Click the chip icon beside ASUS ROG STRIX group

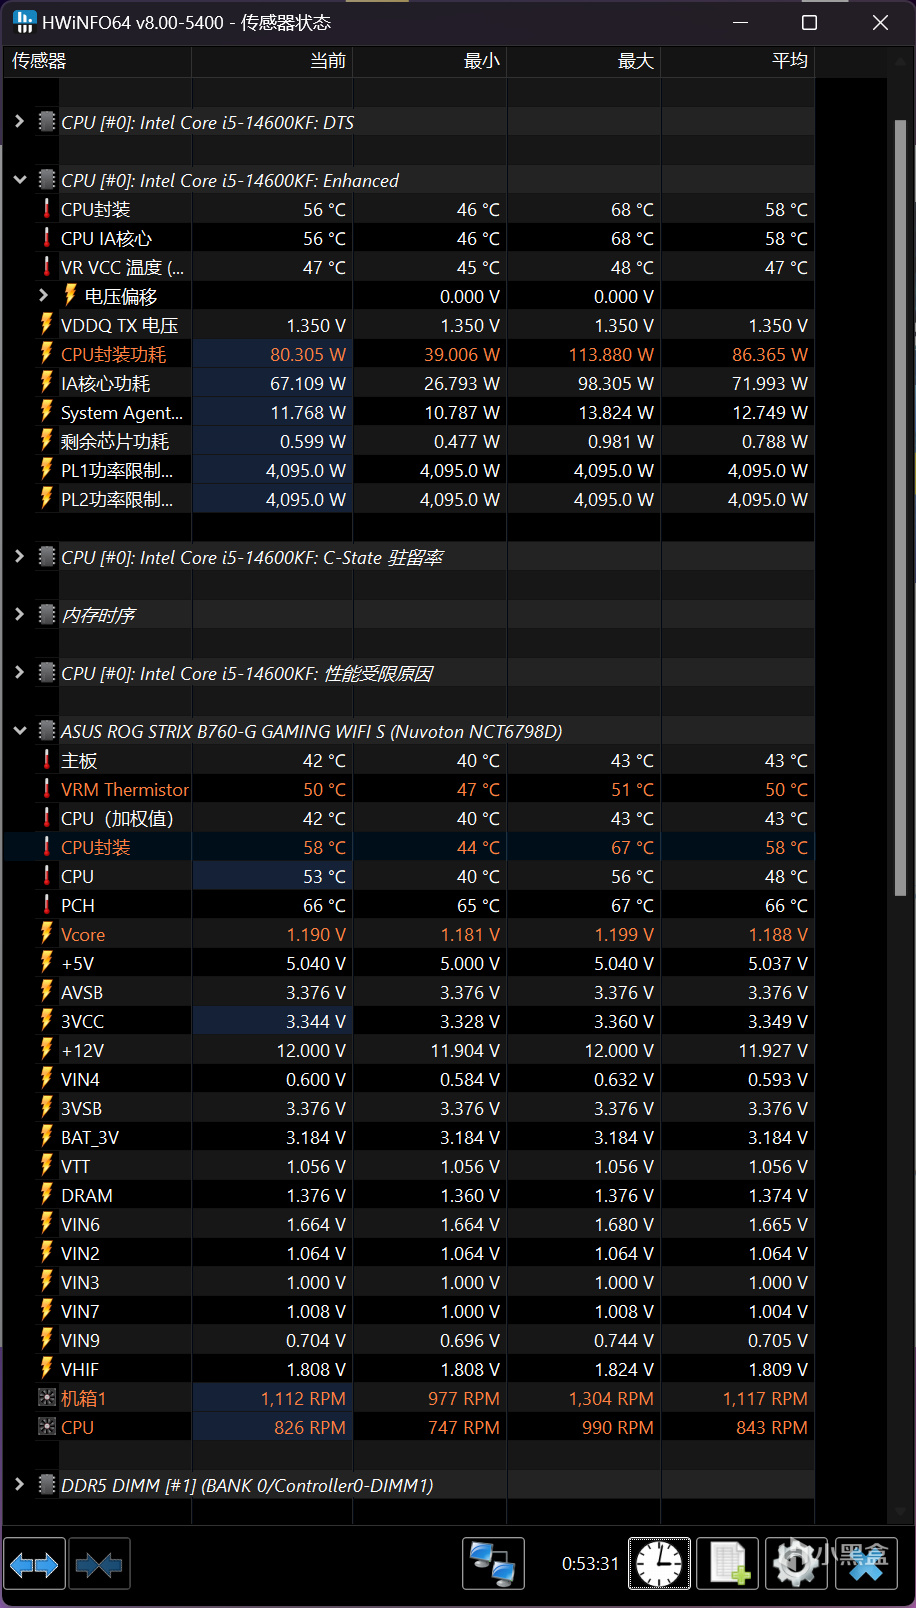point(46,730)
